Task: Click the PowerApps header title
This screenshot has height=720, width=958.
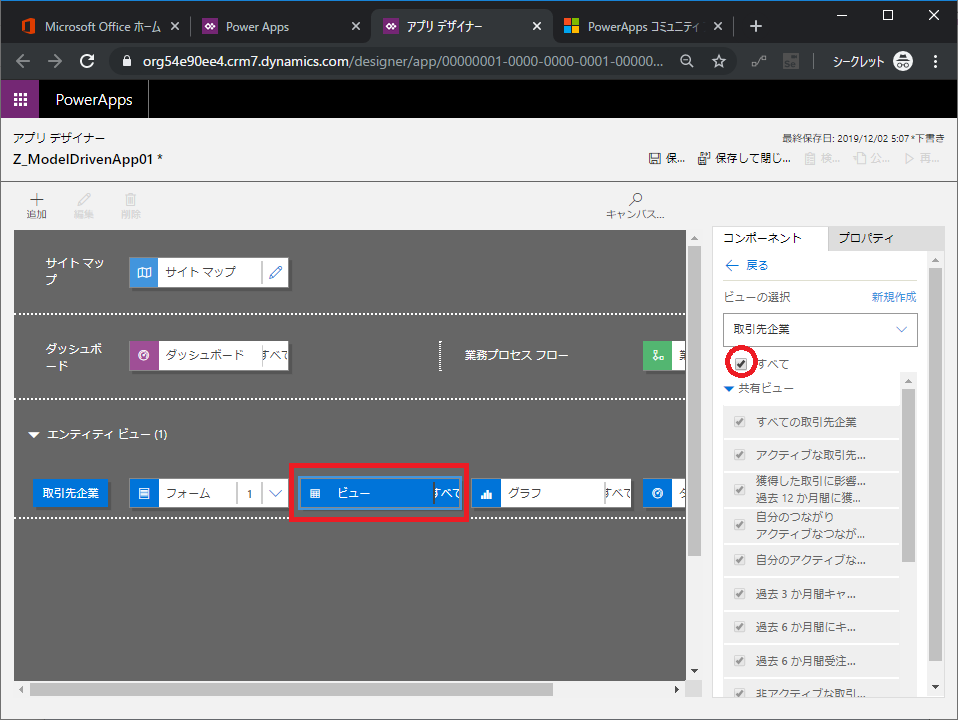Action: click(94, 100)
